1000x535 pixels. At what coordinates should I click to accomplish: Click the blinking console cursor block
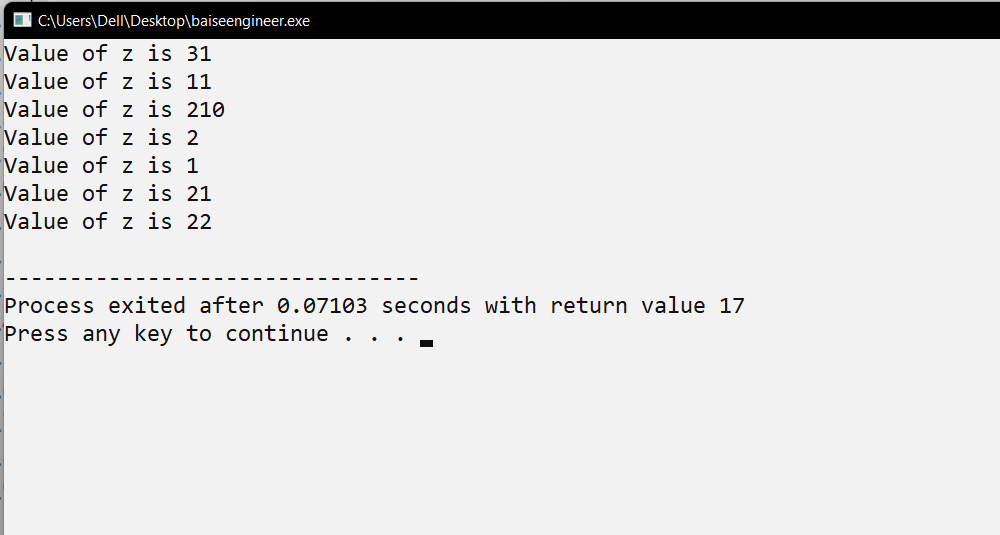click(427, 343)
